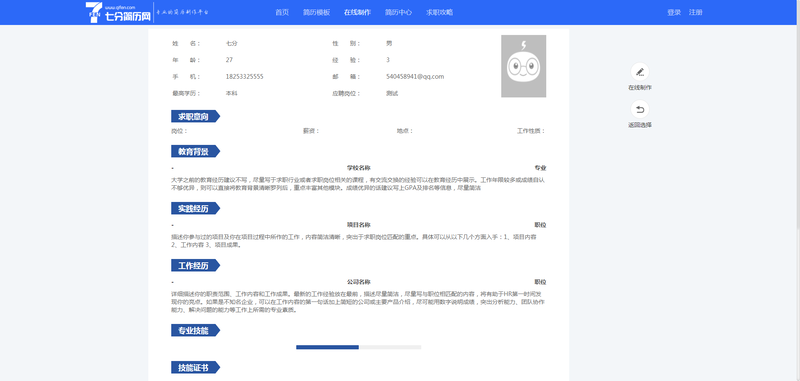Click the 在线制作 pencil icon
800x381 pixels.
(640, 72)
